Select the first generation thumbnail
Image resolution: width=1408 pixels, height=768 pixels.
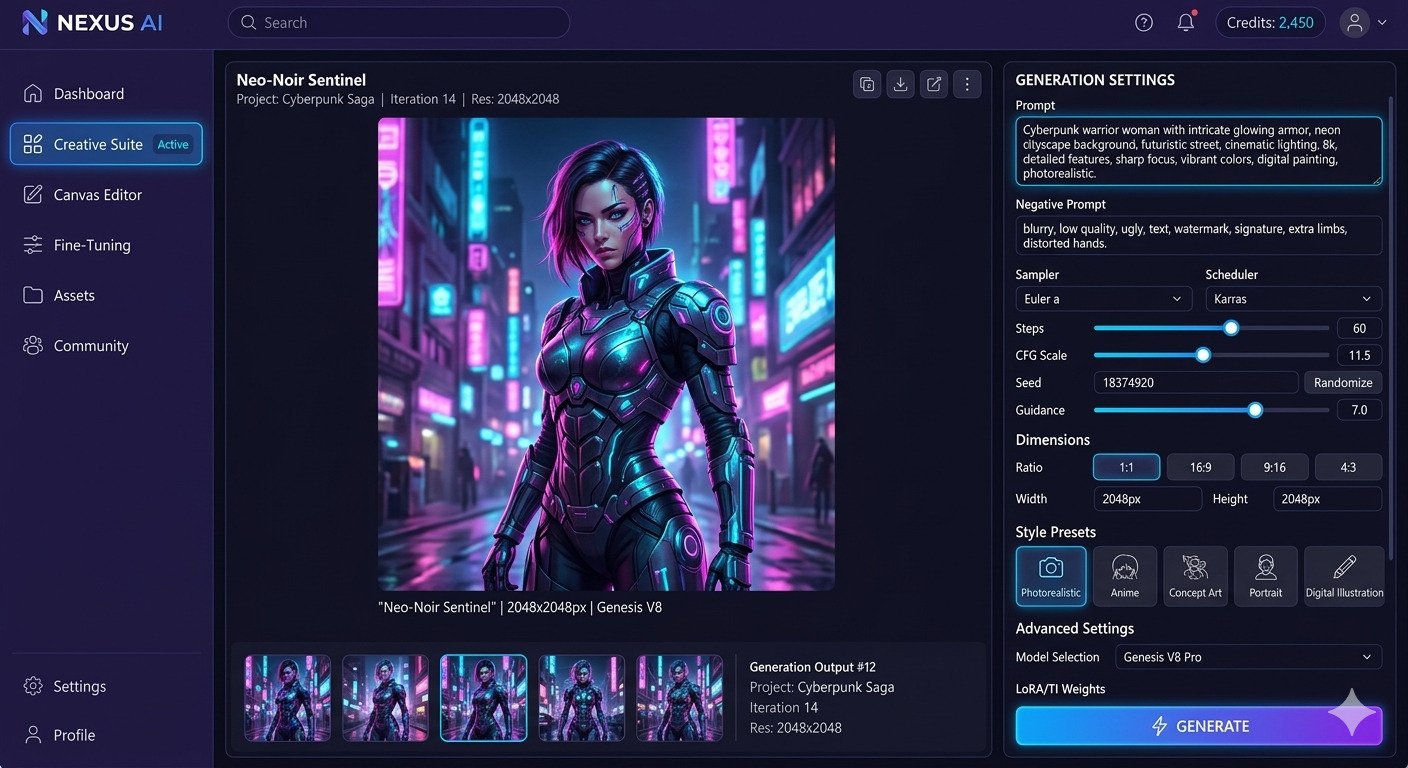288,698
